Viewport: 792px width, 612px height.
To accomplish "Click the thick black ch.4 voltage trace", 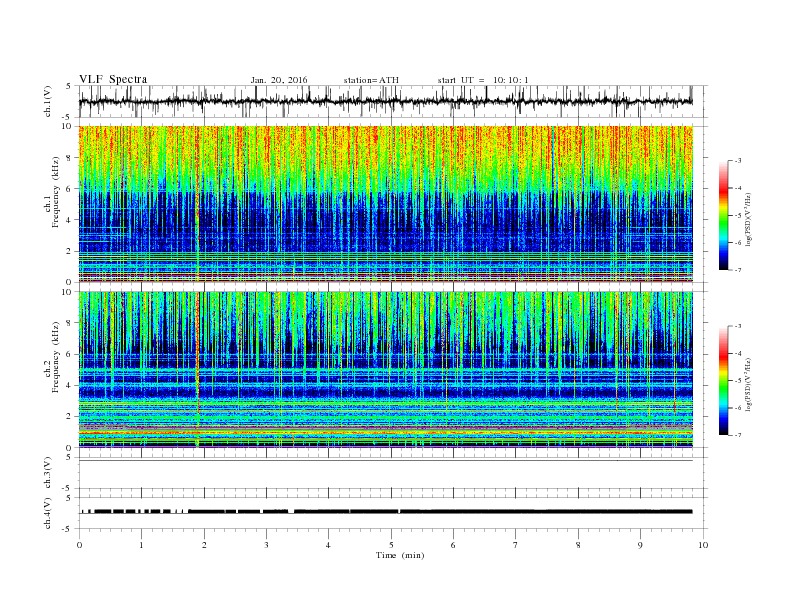I will tap(385, 512).
